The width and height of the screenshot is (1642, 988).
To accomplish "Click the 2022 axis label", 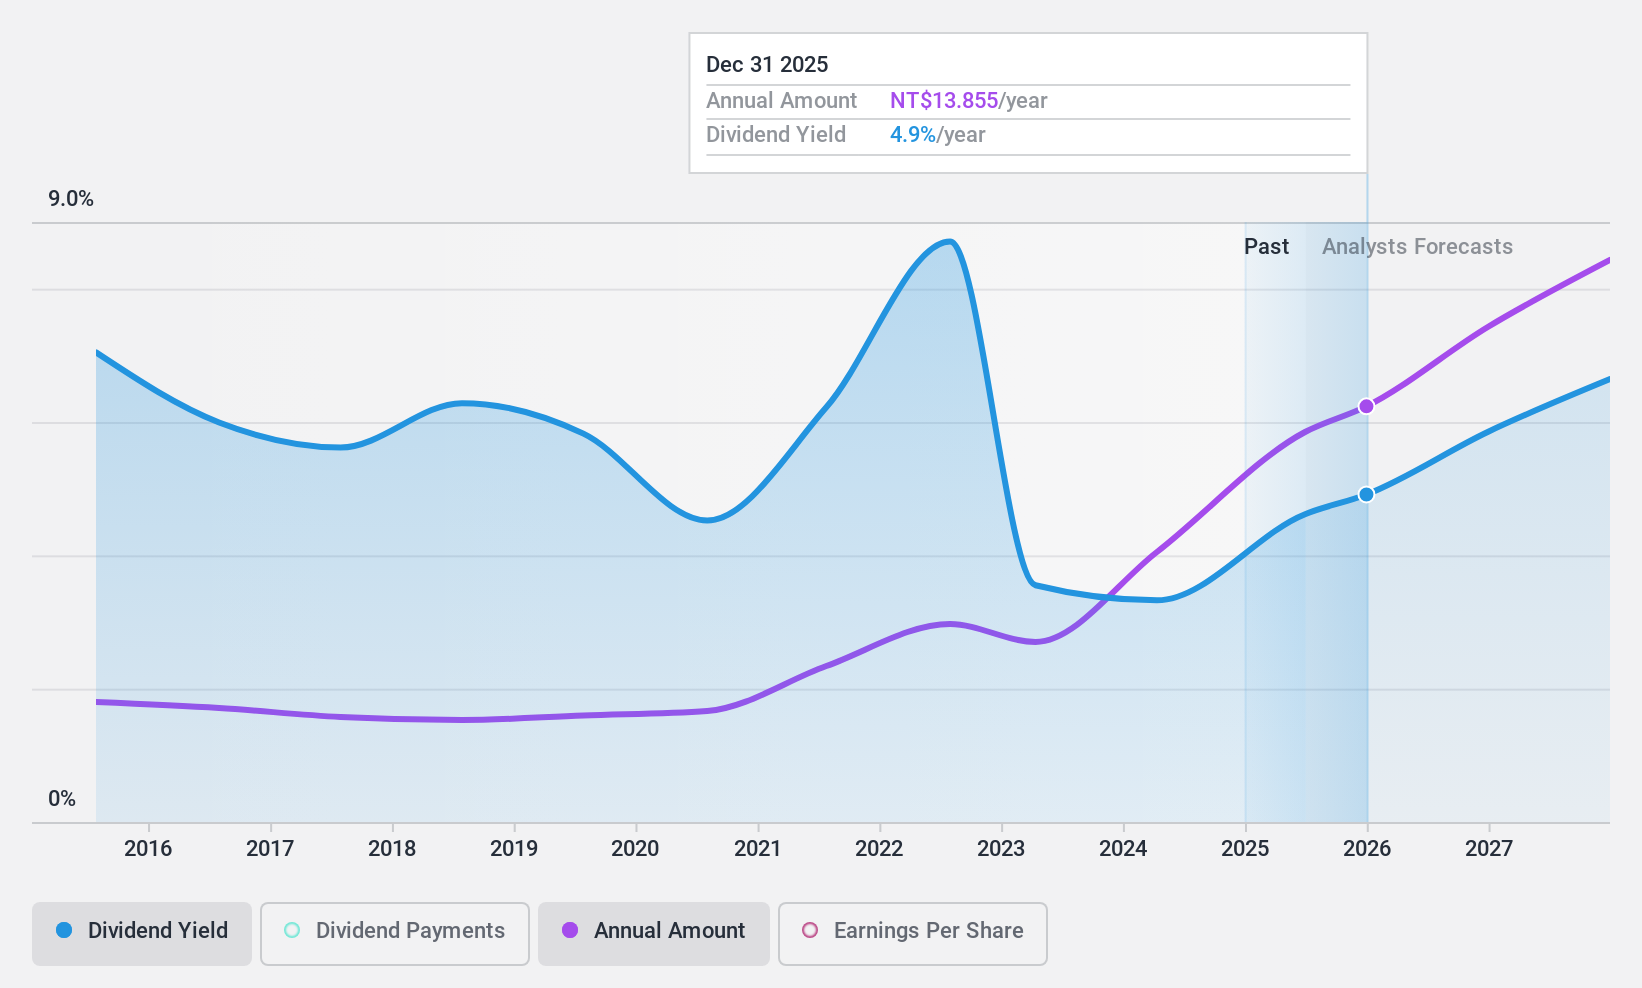I will point(880,849).
